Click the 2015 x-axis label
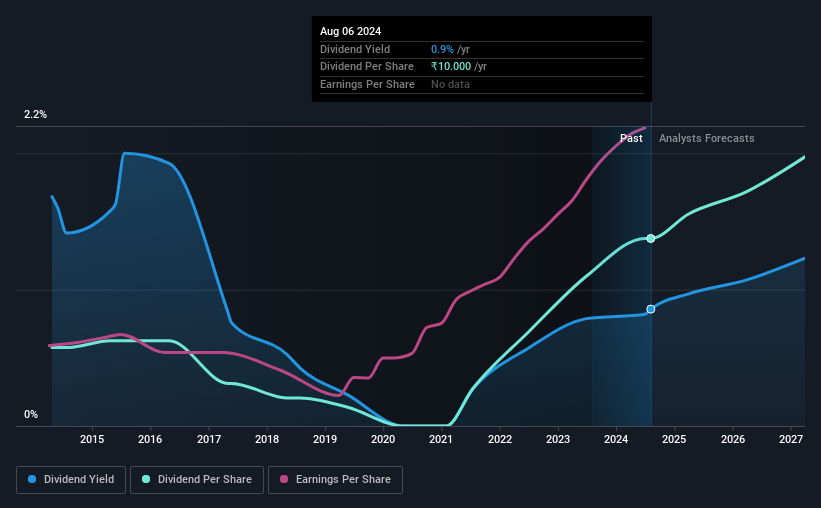 tap(92, 439)
